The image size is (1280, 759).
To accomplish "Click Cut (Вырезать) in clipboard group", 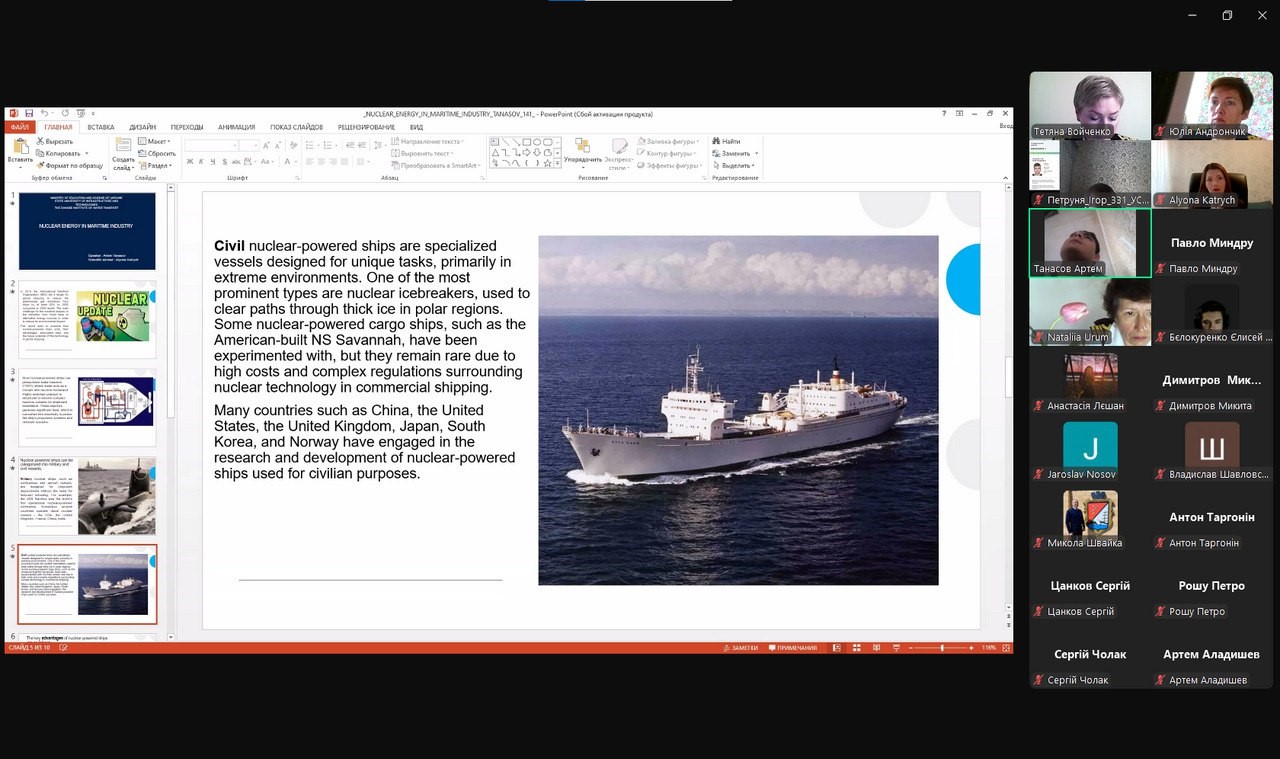I will (55, 141).
